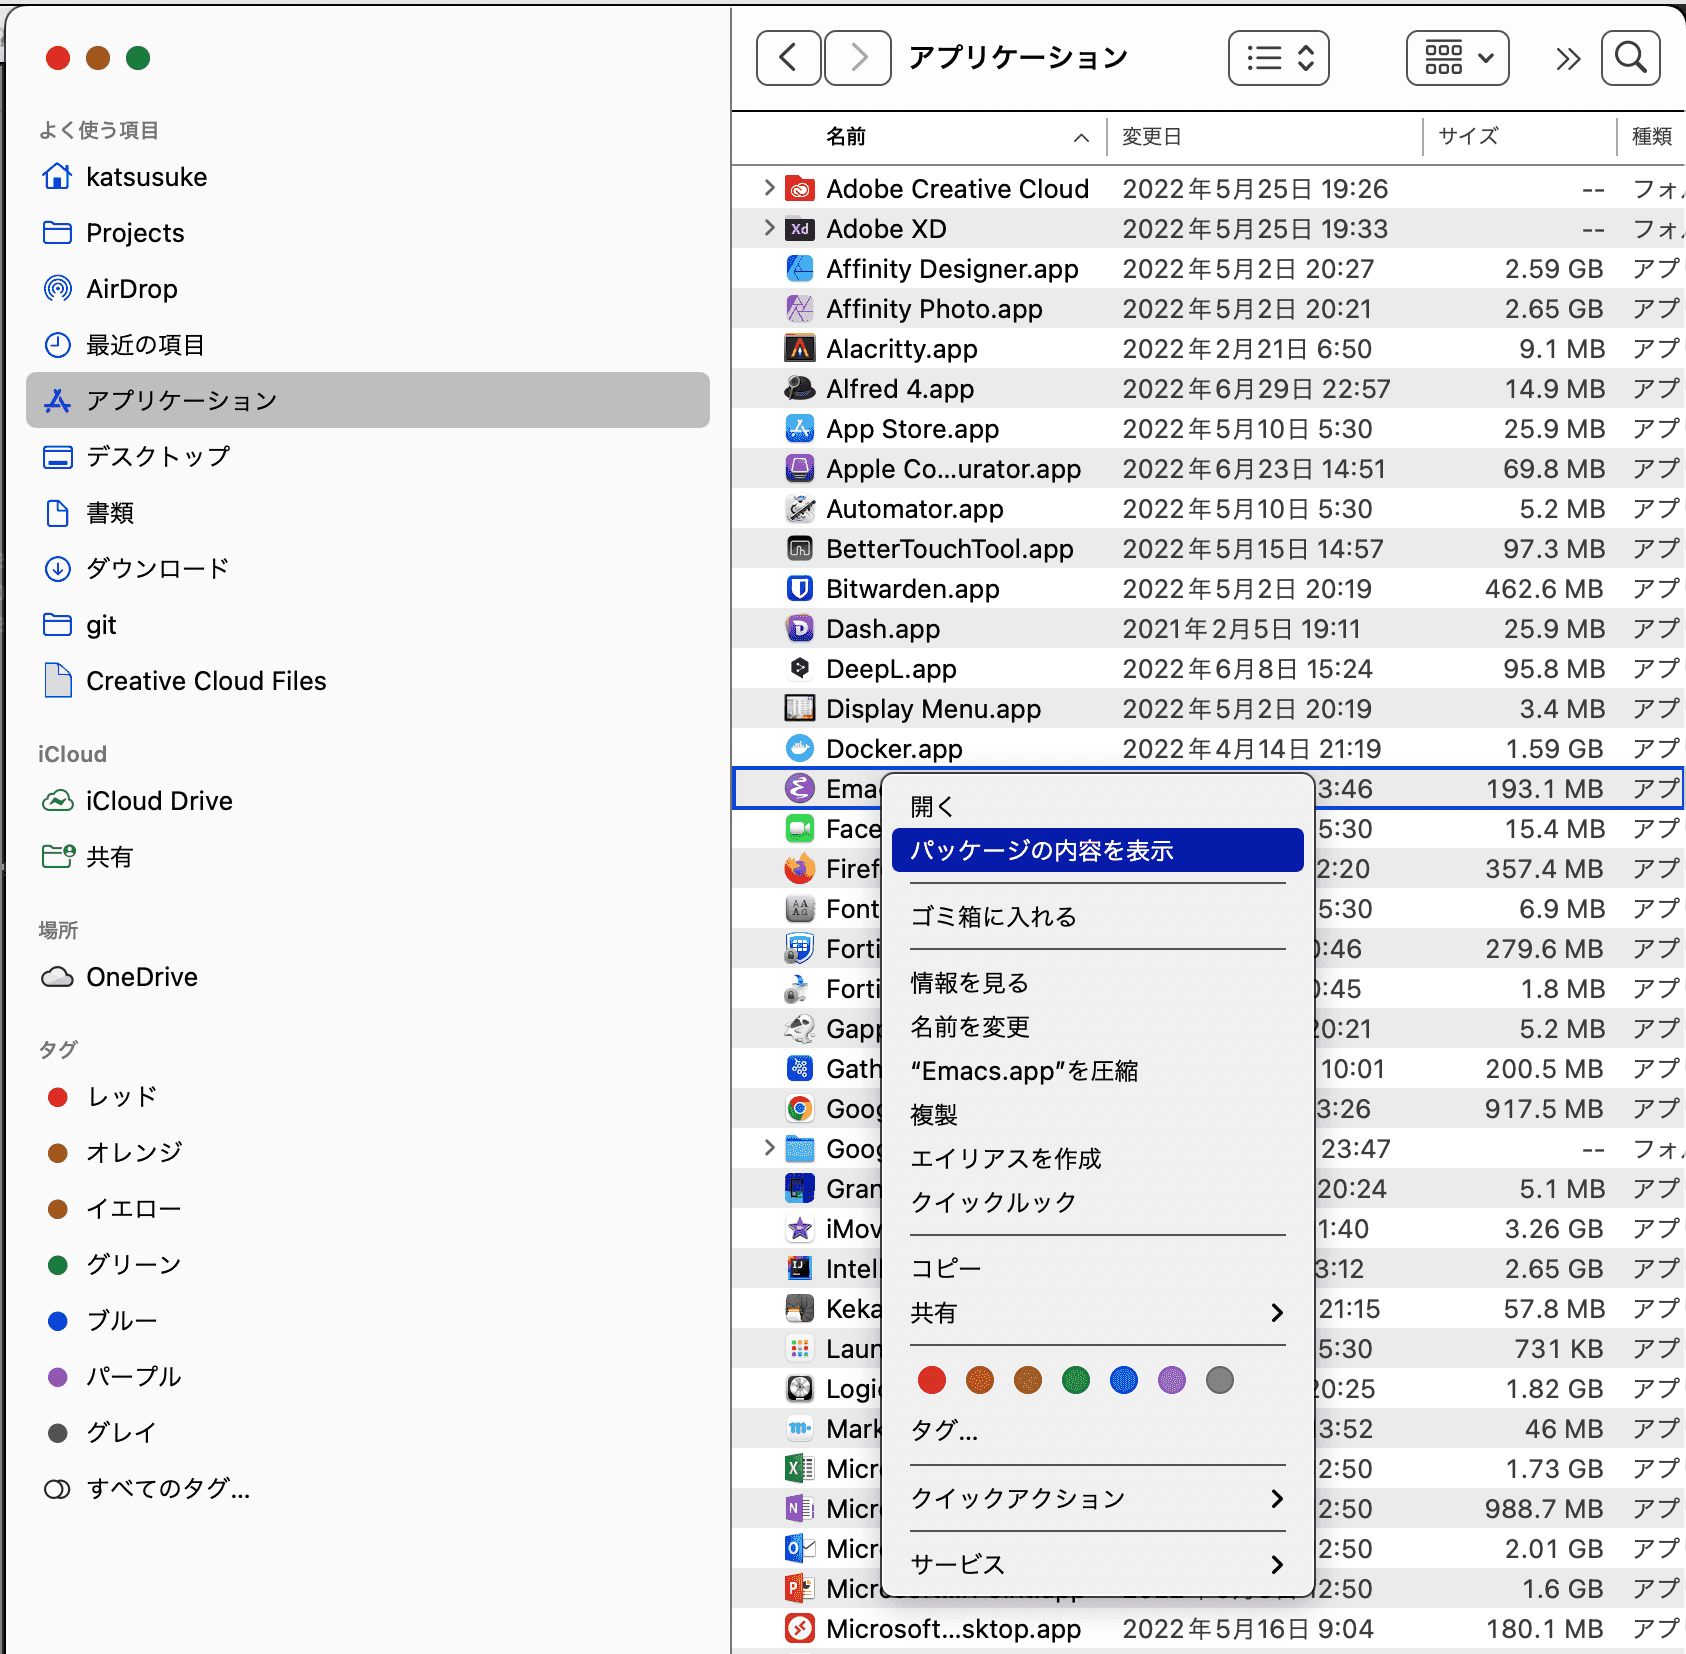Click the Bitwarden.app shield icon

799,589
